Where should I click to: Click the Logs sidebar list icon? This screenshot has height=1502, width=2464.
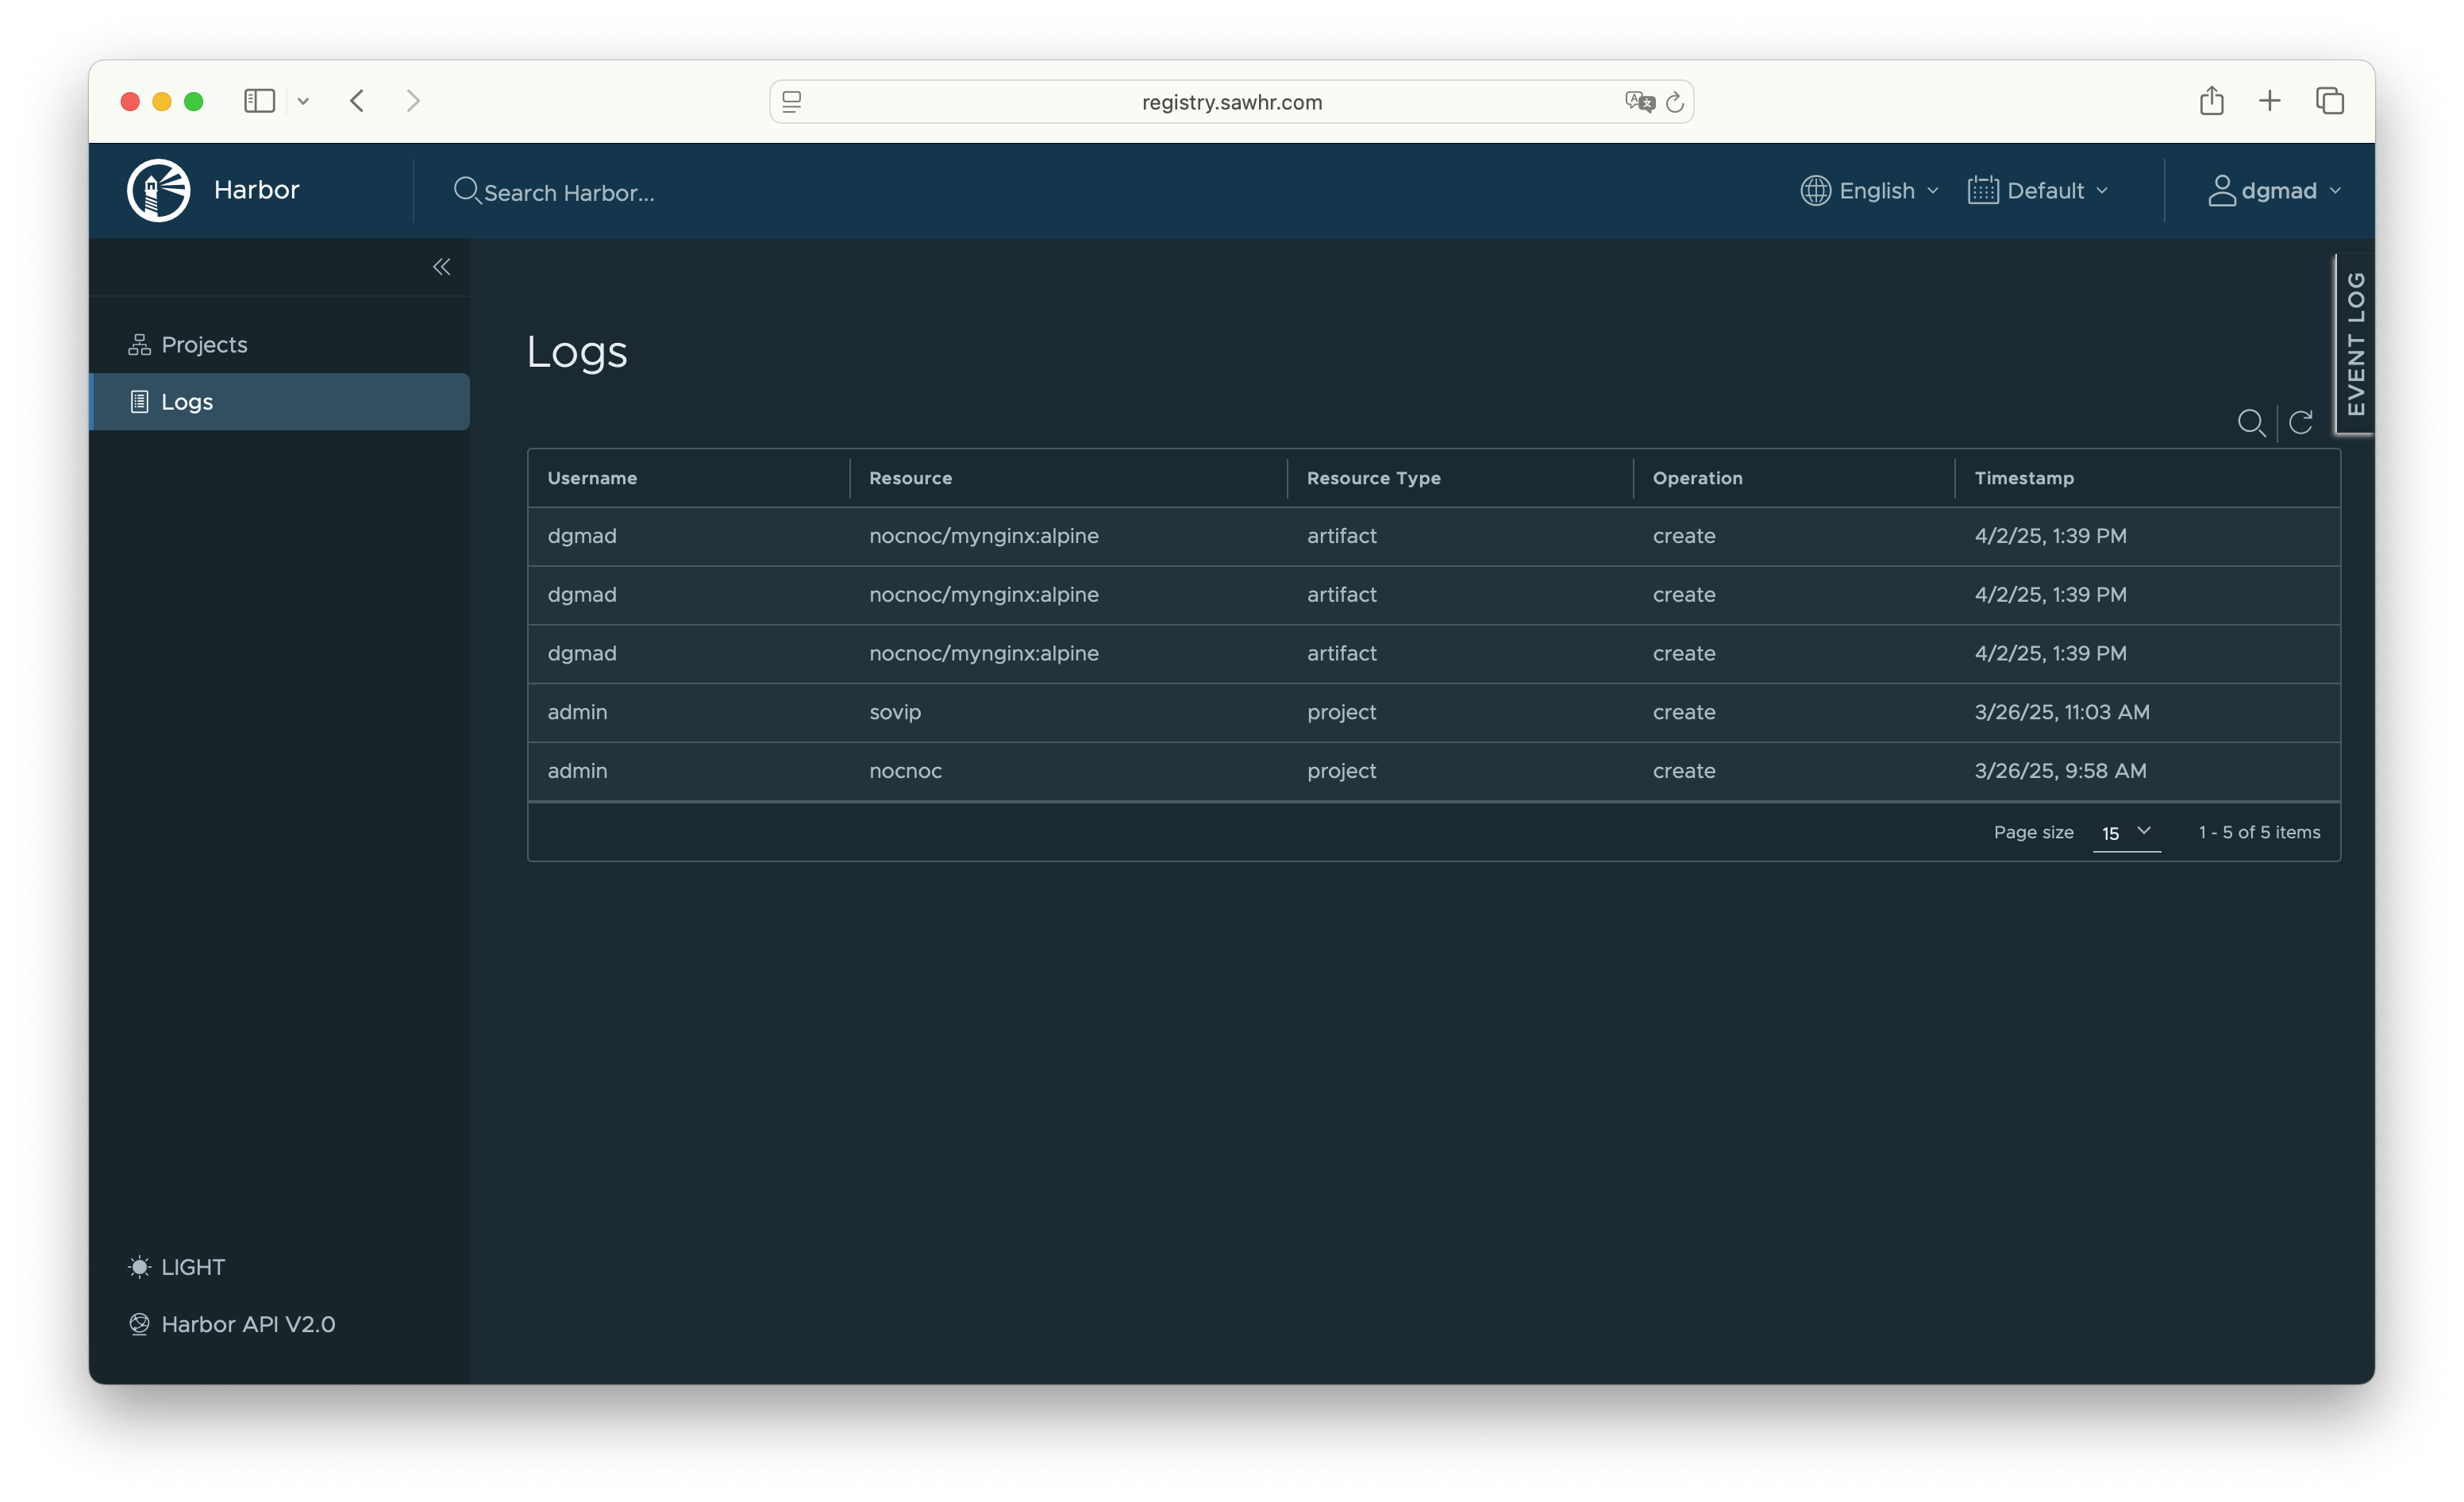[139, 402]
